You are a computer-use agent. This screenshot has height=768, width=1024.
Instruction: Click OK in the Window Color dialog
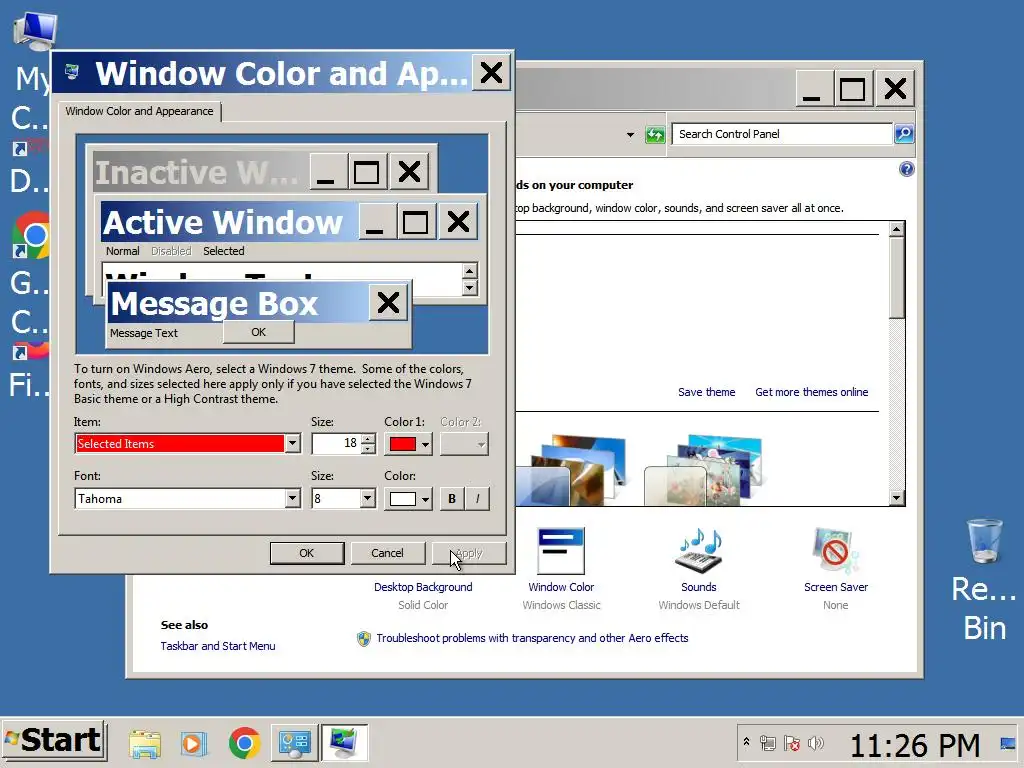[x=307, y=553]
